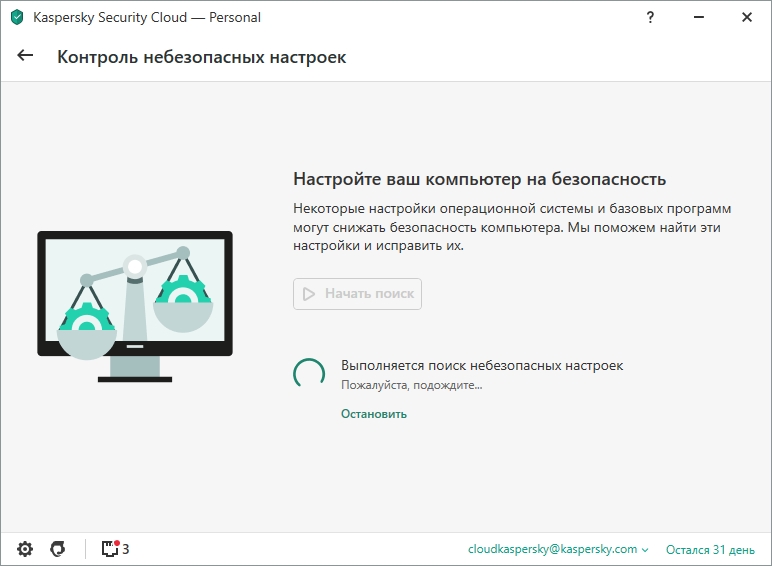Click the Остановить link

click(374, 414)
